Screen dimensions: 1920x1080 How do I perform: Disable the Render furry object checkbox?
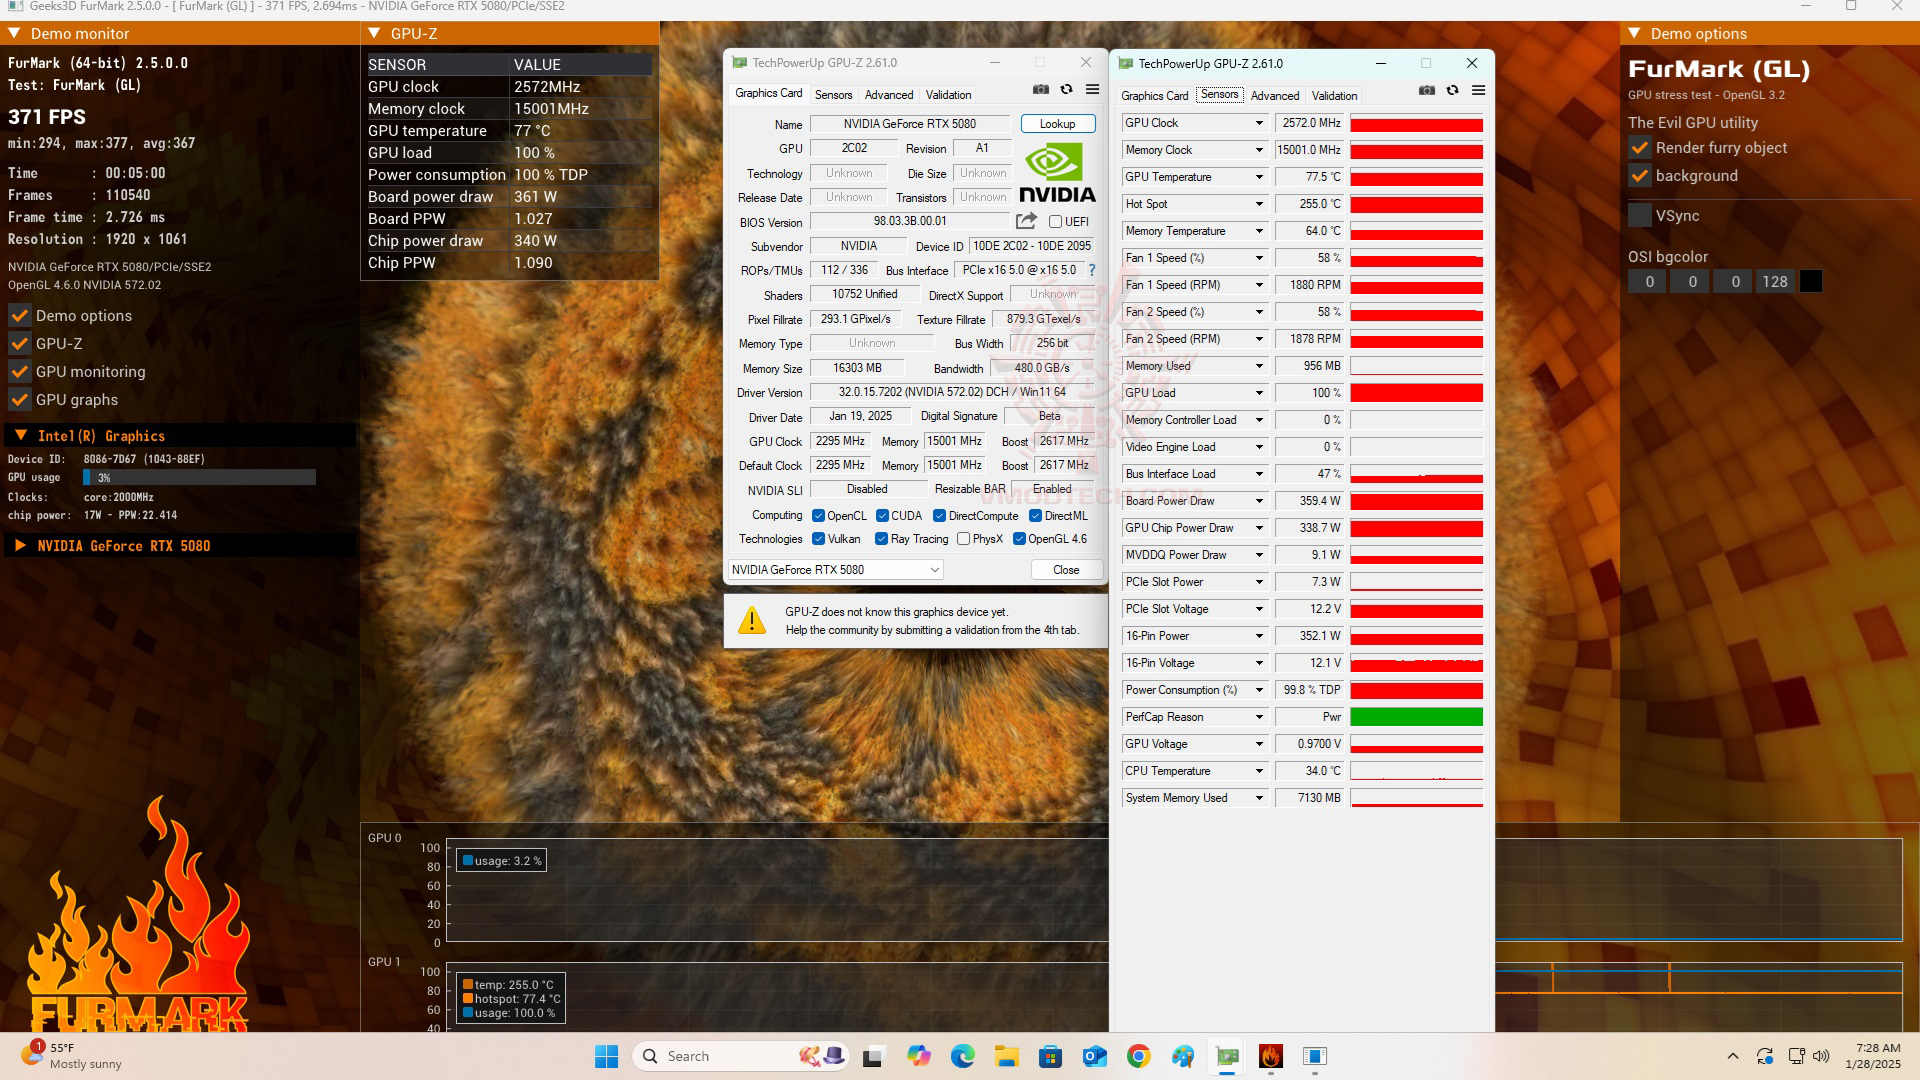click(1640, 148)
